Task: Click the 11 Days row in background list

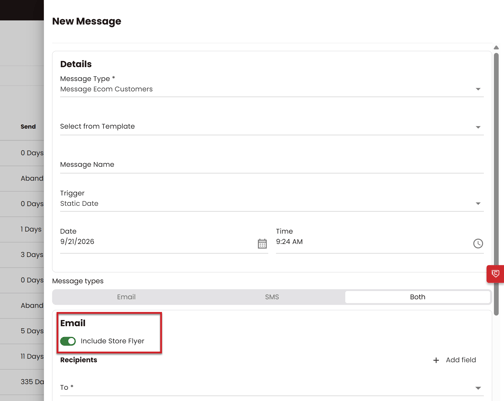Action: [x=22, y=356]
